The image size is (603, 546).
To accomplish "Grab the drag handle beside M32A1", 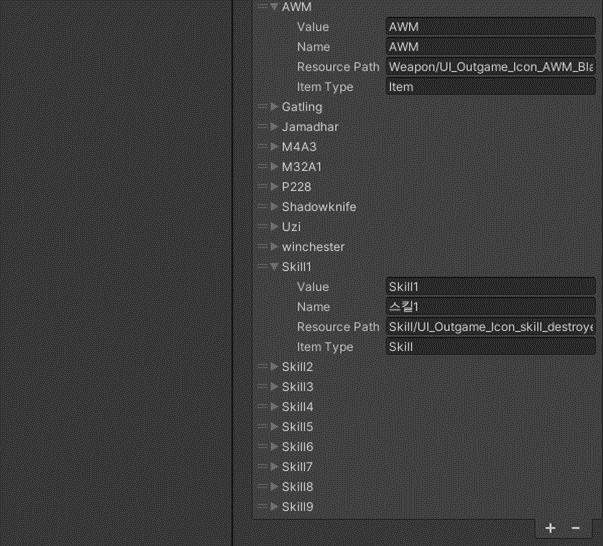I will [262, 166].
